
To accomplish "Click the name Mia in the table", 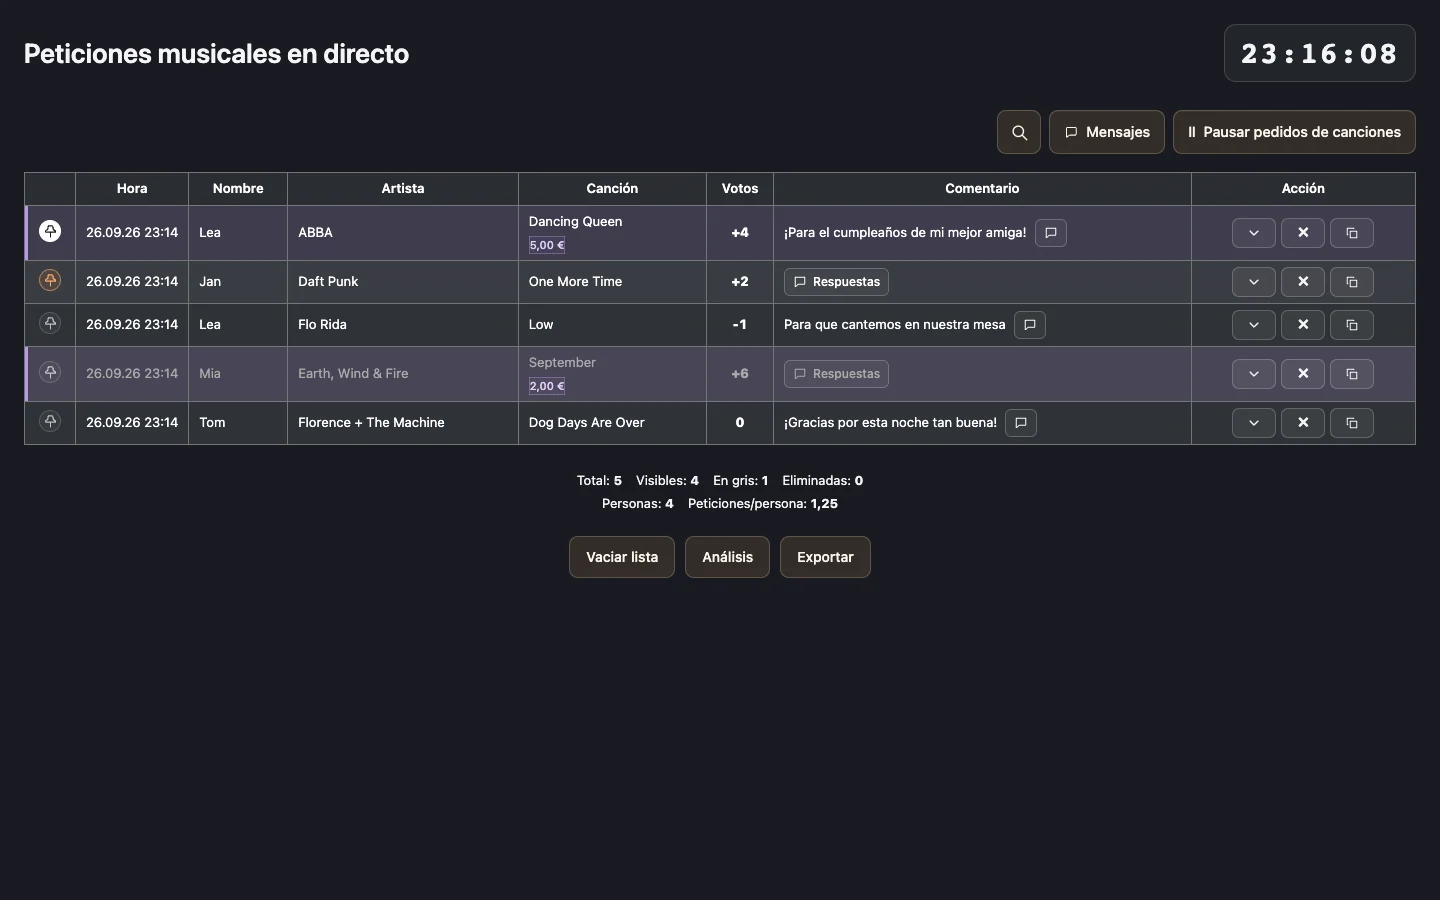I will 210,374.
